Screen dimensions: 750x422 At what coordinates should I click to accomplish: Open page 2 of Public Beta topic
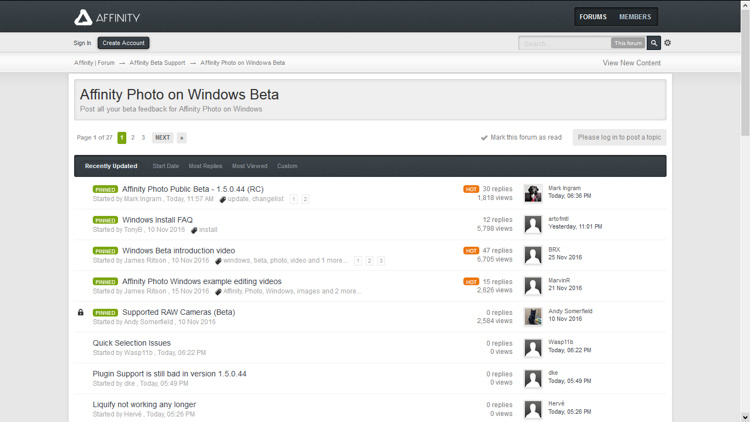pyautogui.click(x=305, y=199)
